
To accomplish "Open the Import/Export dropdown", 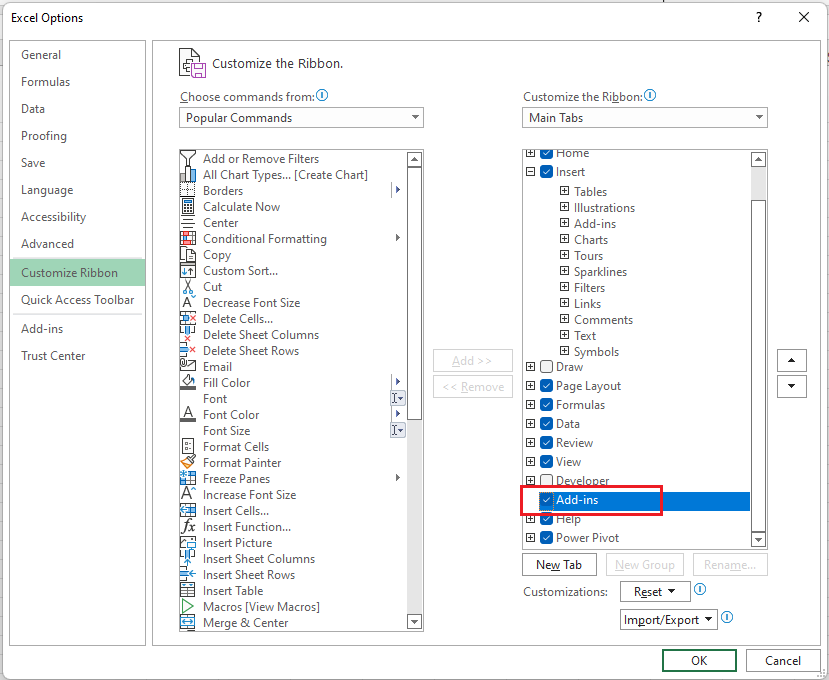I will pyautogui.click(x=668, y=619).
